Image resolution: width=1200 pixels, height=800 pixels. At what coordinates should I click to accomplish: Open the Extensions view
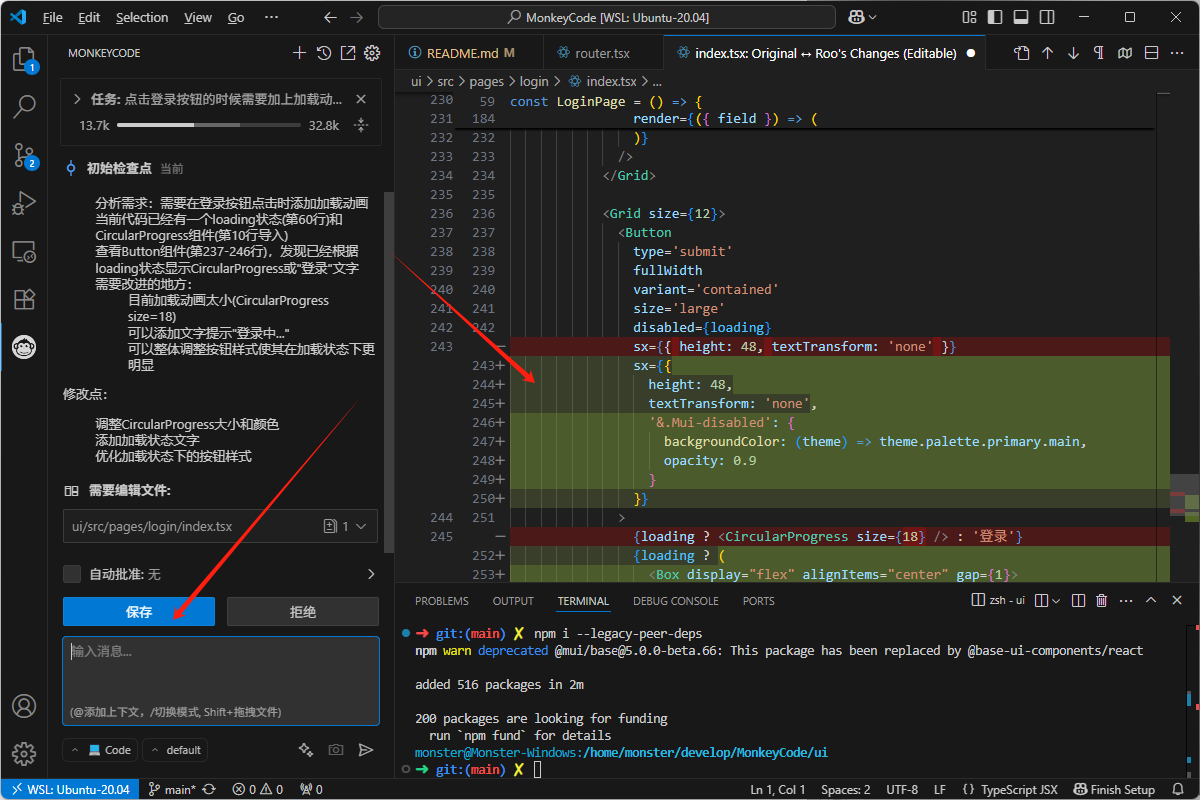(24, 299)
